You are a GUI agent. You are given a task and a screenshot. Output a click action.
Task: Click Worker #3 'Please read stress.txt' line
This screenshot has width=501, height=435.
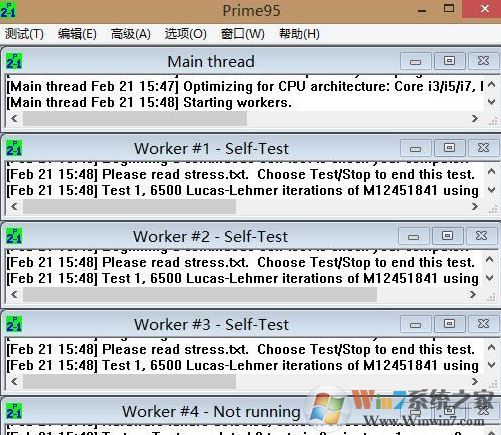coord(241,349)
